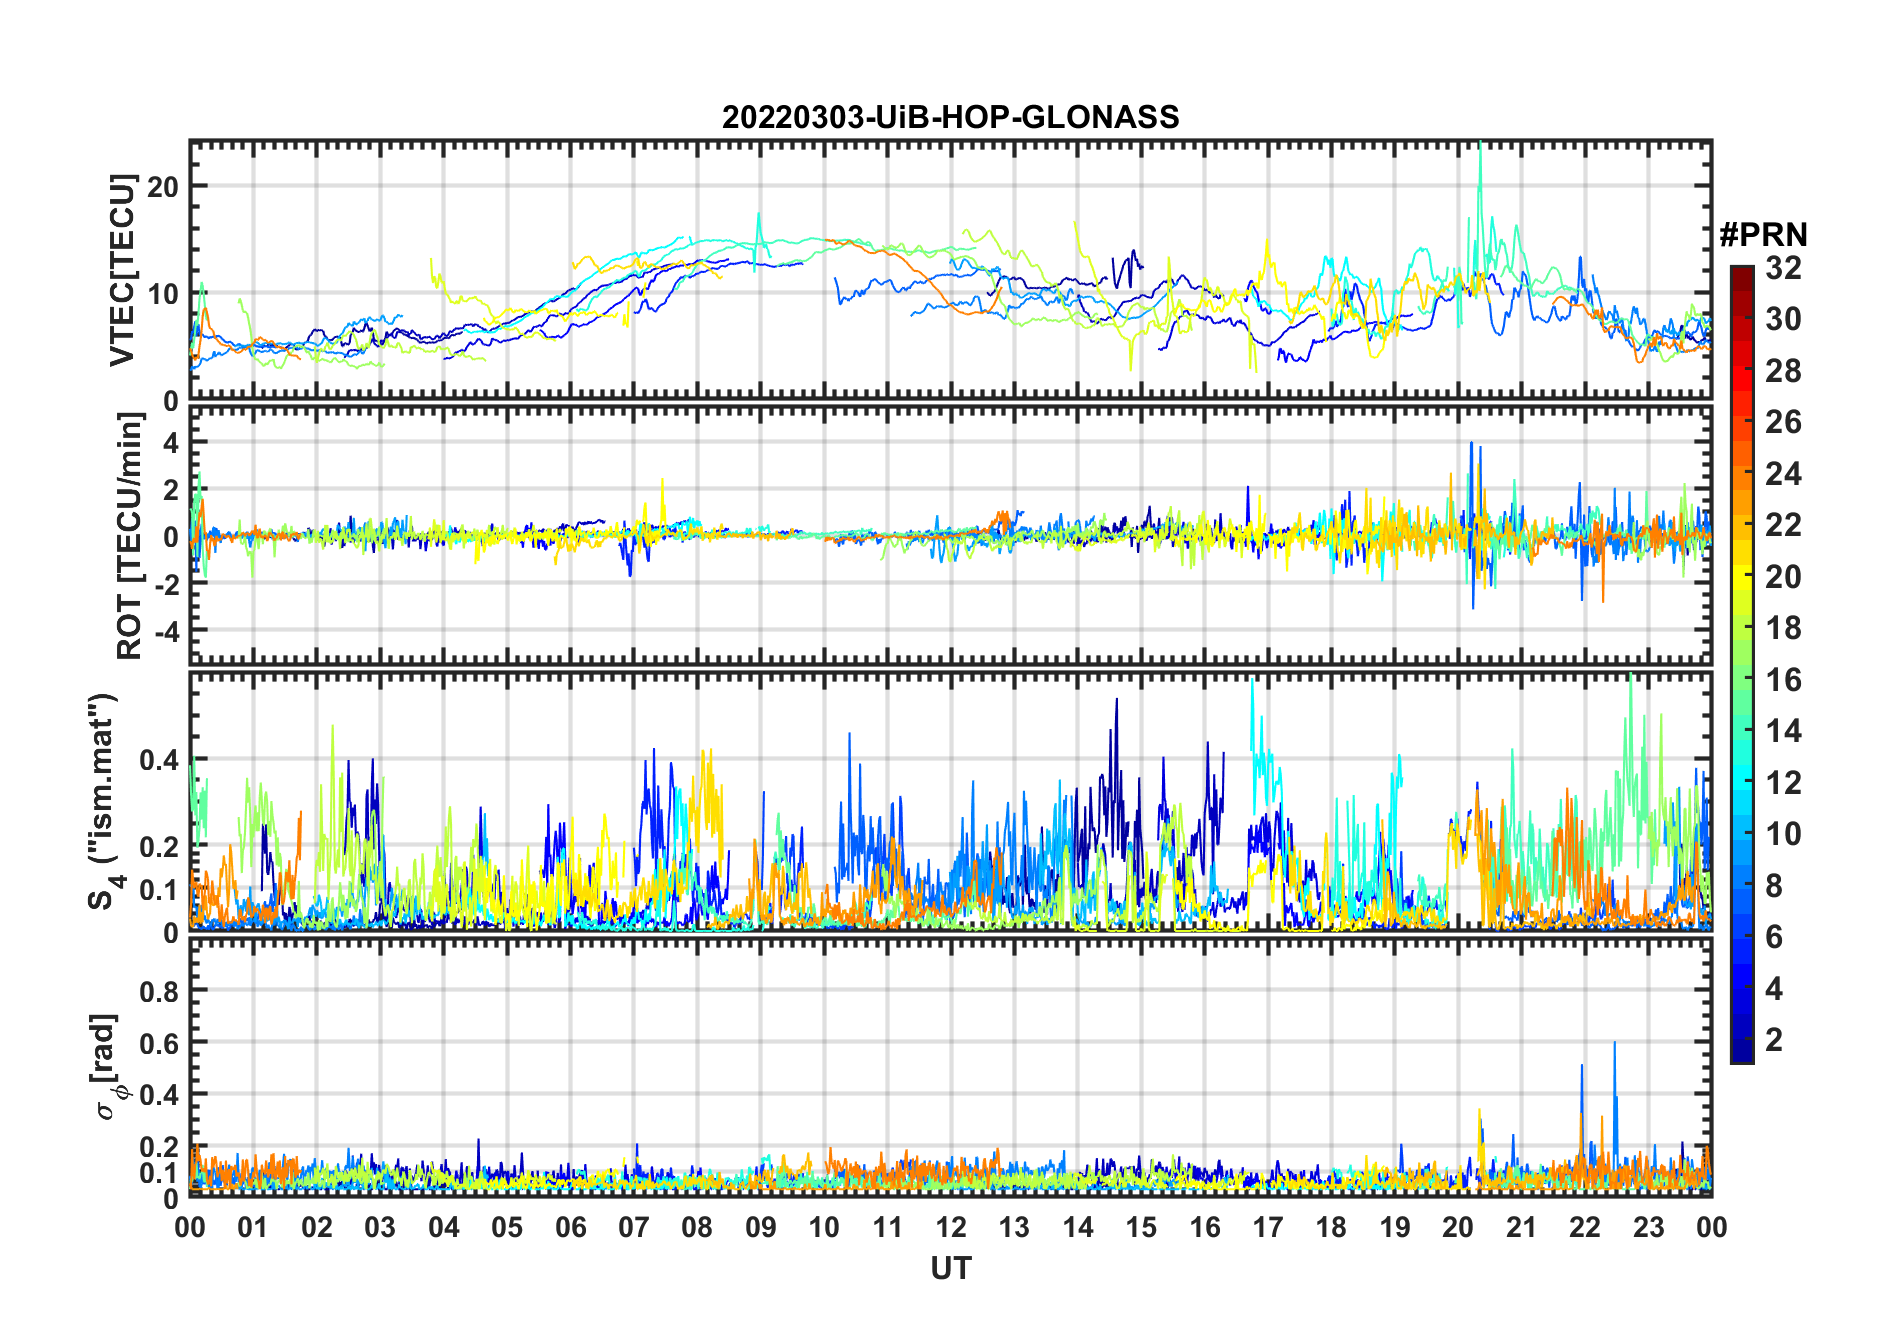Image resolution: width=1902 pixels, height=1330 pixels.
Task: Click the 20 tick label on the VTEC axis
Action: pyautogui.click(x=163, y=186)
